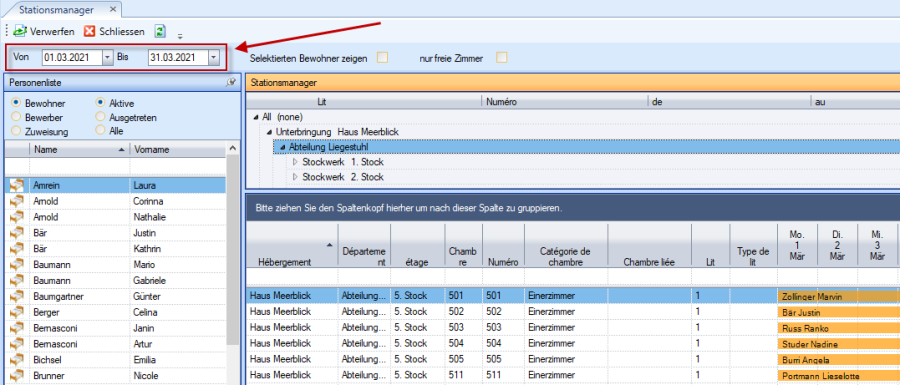Toggle the Personenliste panel pin icon
The width and height of the screenshot is (900, 385).
point(231,83)
